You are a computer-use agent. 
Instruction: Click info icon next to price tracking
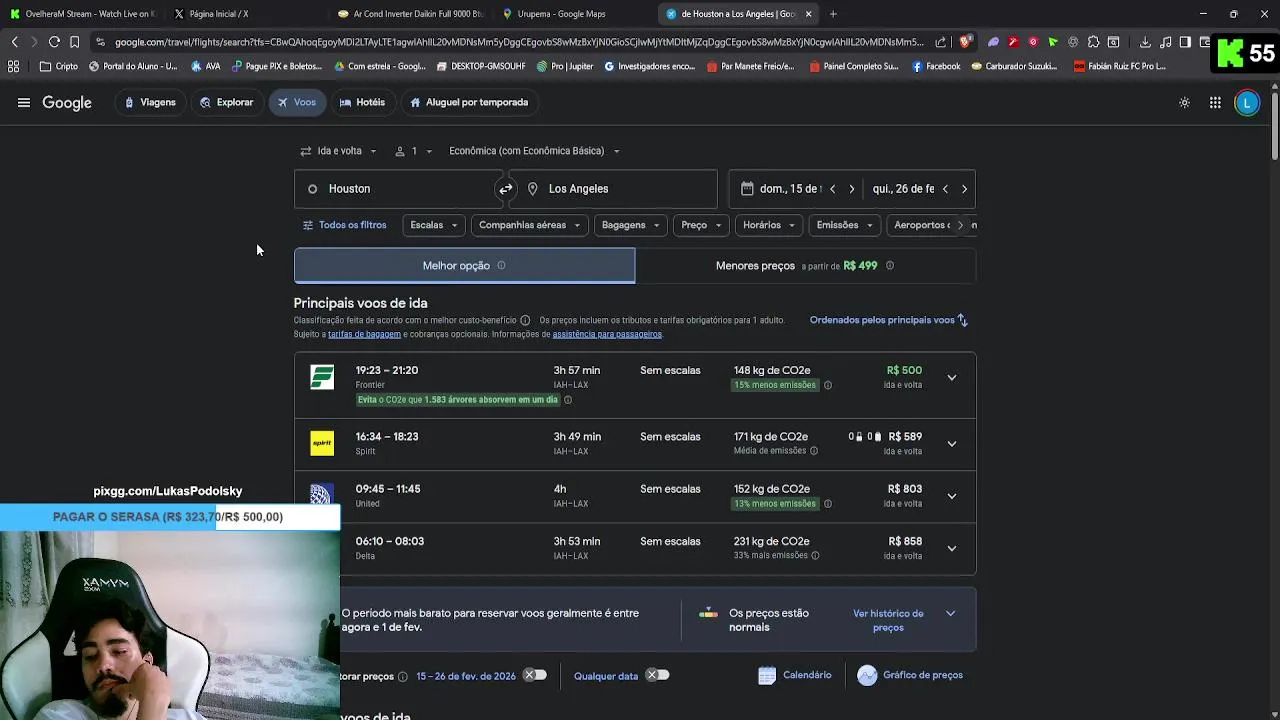(x=403, y=677)
